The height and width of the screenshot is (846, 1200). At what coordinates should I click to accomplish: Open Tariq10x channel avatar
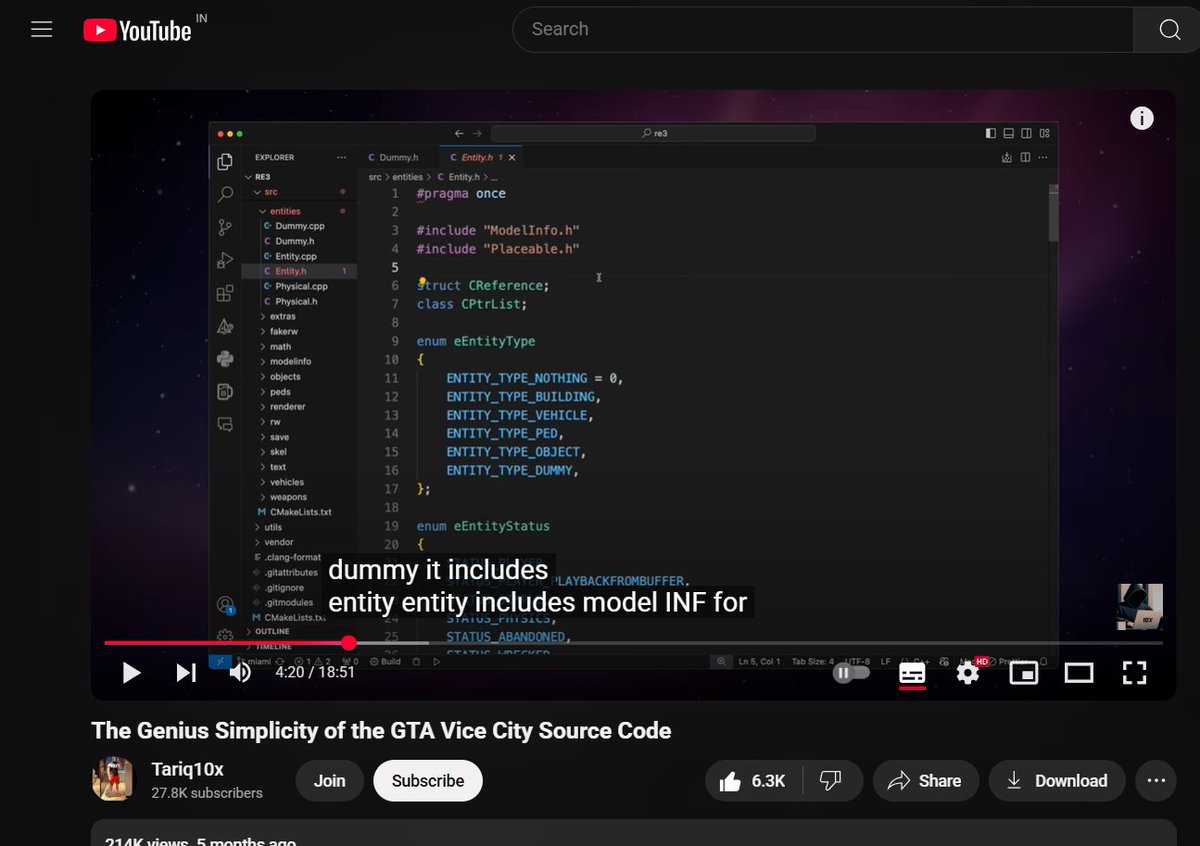coord(112,780)
